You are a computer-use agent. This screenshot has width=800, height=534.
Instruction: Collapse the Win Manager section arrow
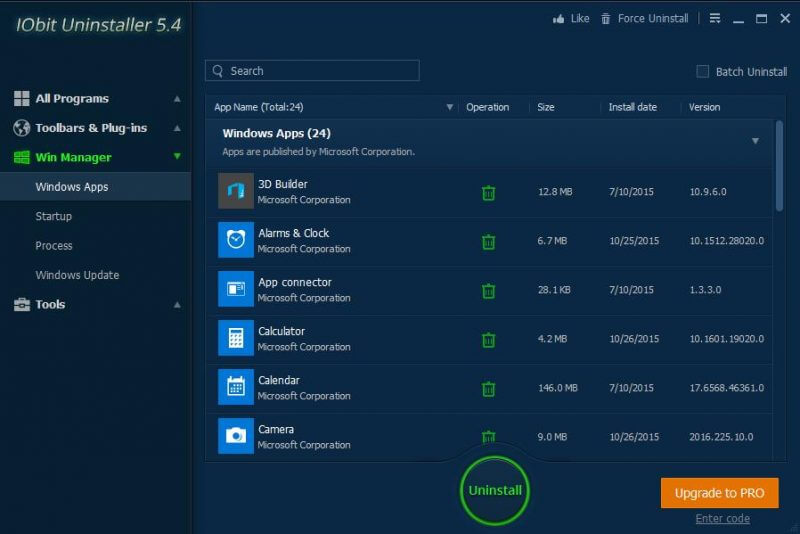tap(177, 156)
